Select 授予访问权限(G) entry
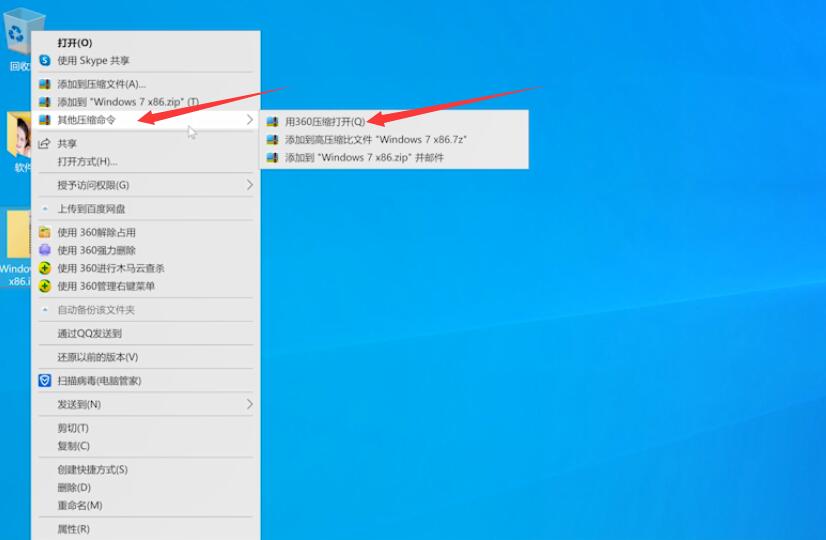 (x=145, y=185)
